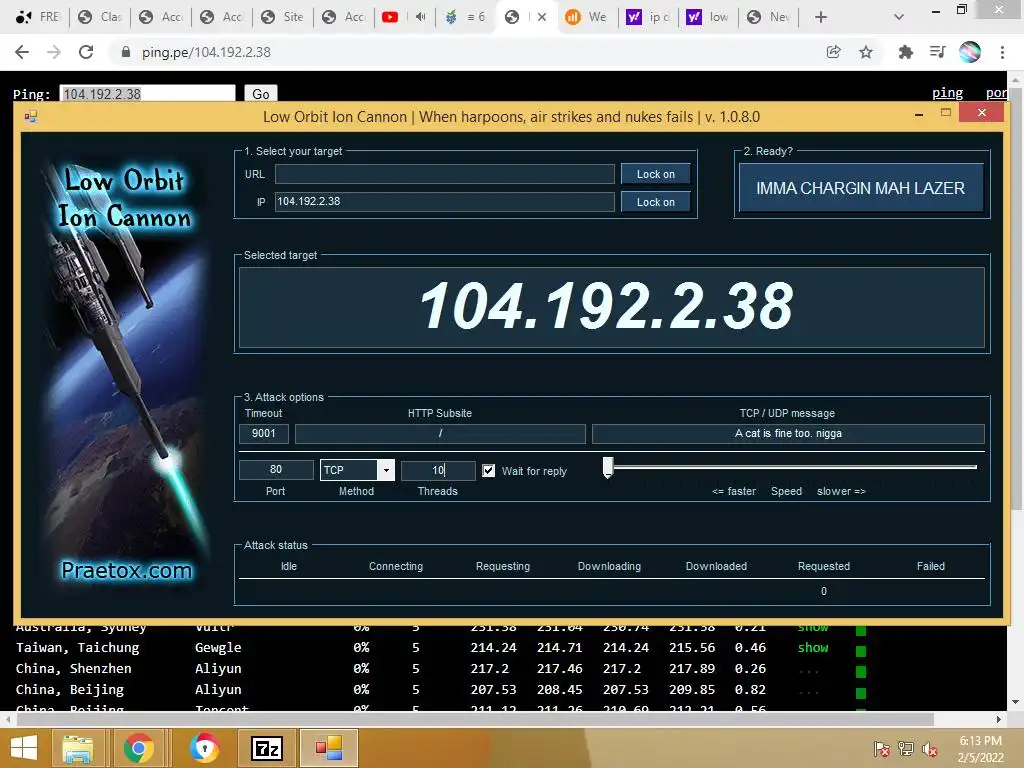
Task: Click the URL target input field
Action: 445,174
